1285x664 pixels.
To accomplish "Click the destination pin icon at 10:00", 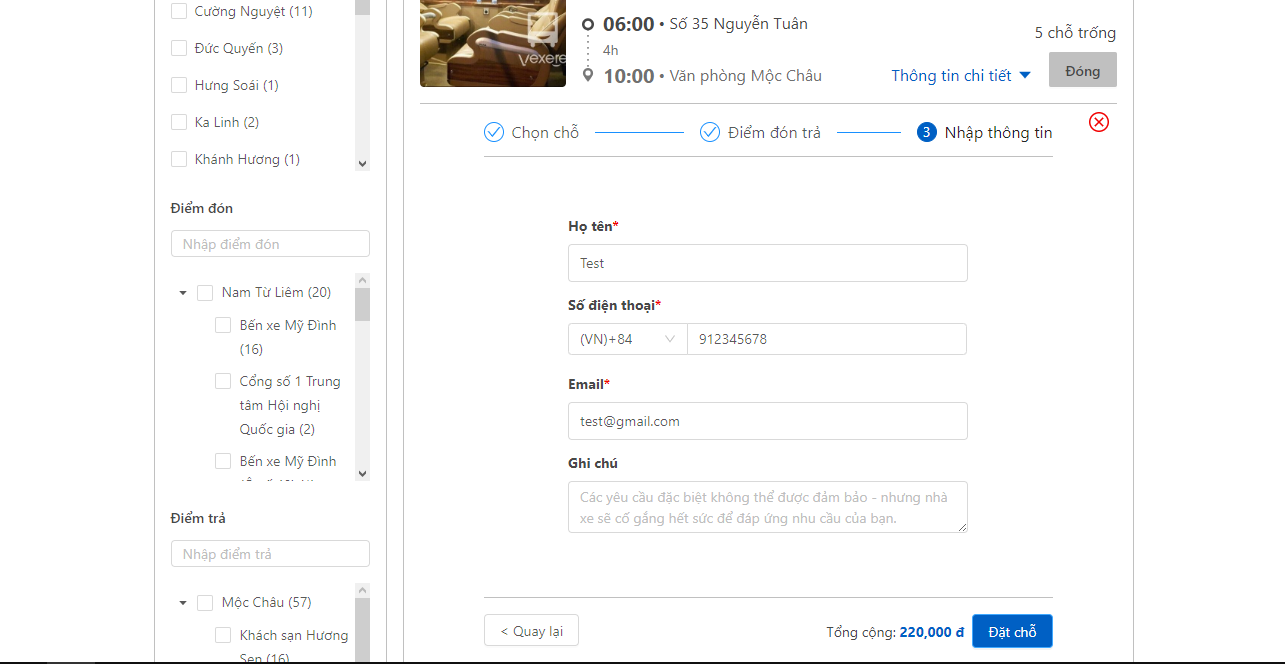I will tap(588, 75).
